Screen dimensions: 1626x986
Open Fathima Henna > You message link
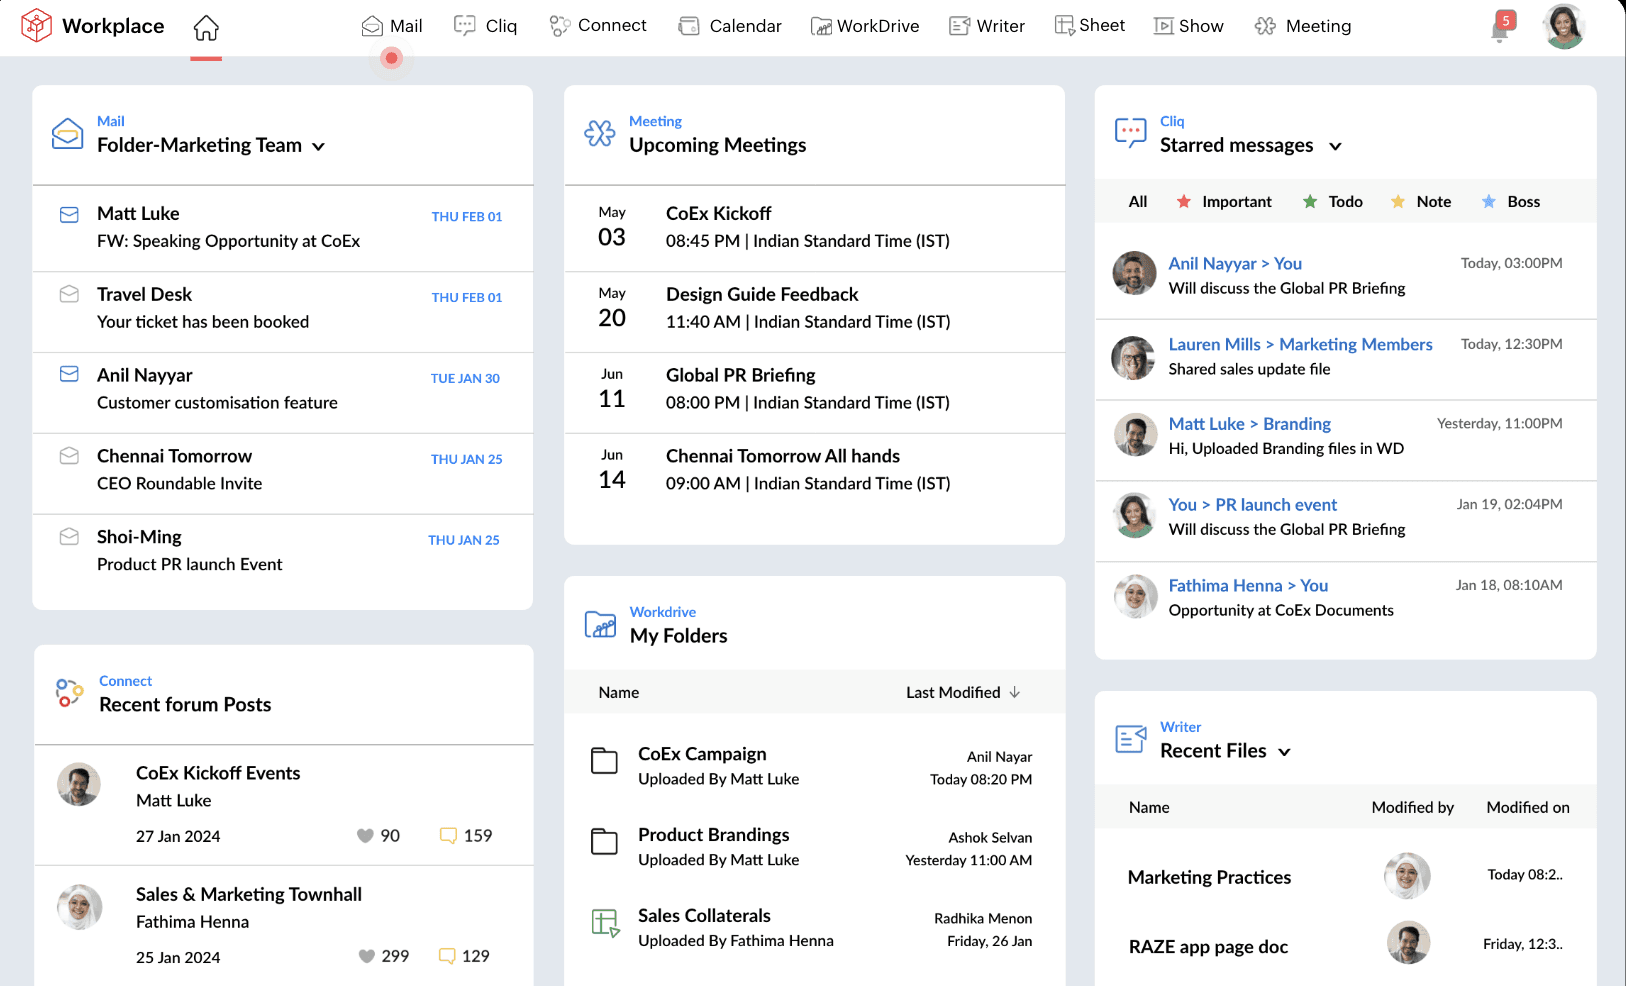[x=1248, y=586]
